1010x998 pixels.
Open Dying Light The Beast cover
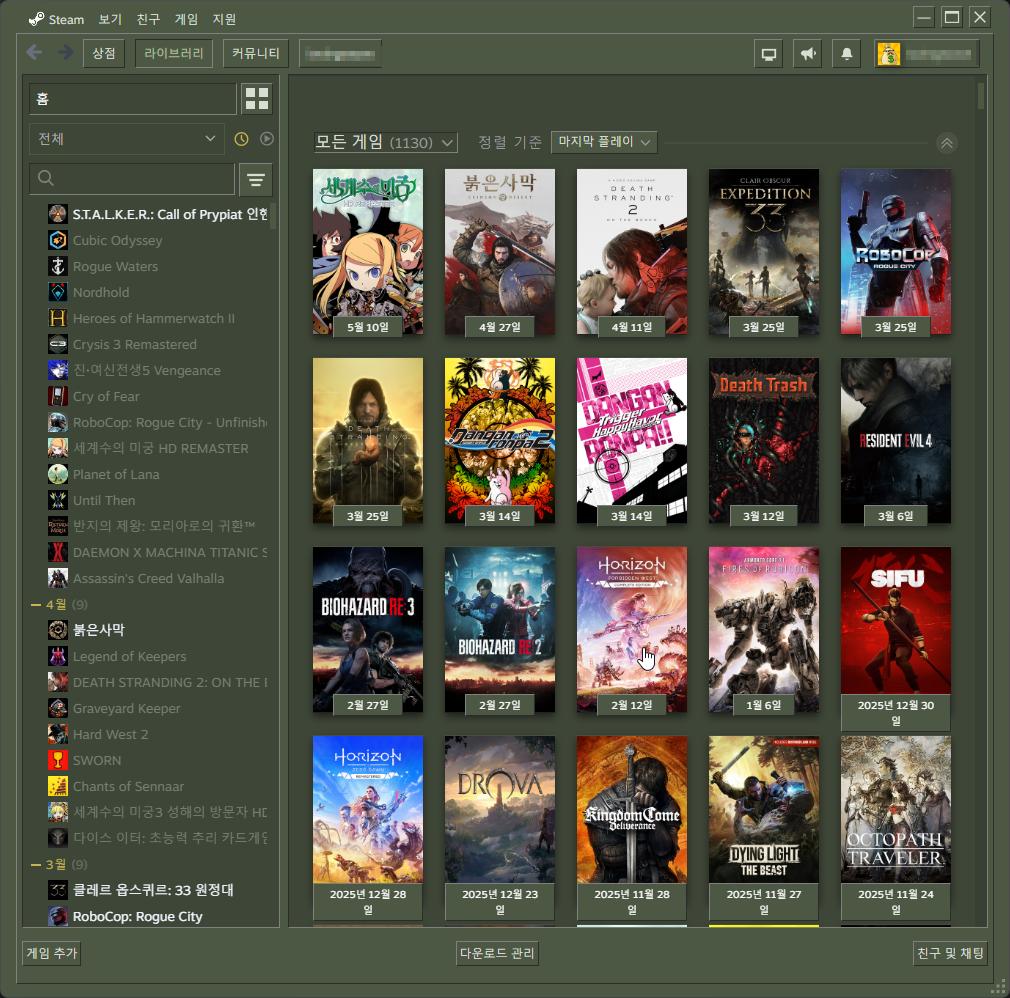click(x=764, y=809)
